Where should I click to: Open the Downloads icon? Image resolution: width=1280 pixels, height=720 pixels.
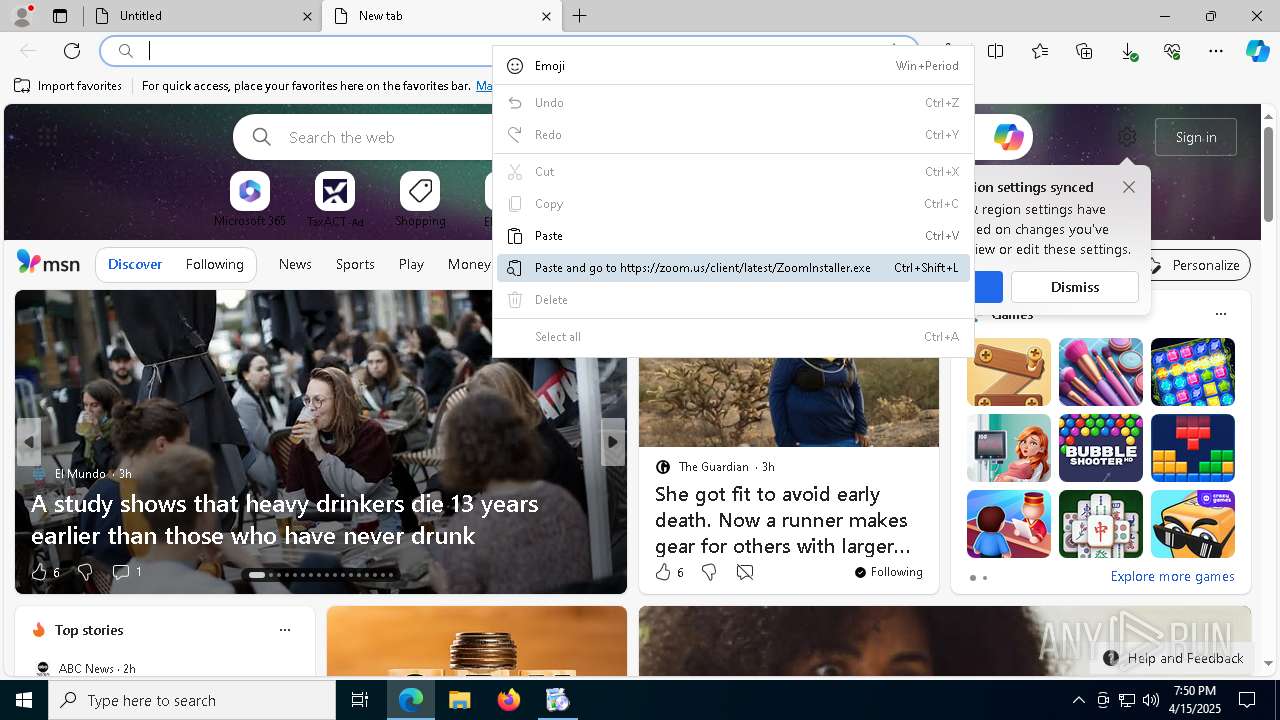(x=1128, y=51)
